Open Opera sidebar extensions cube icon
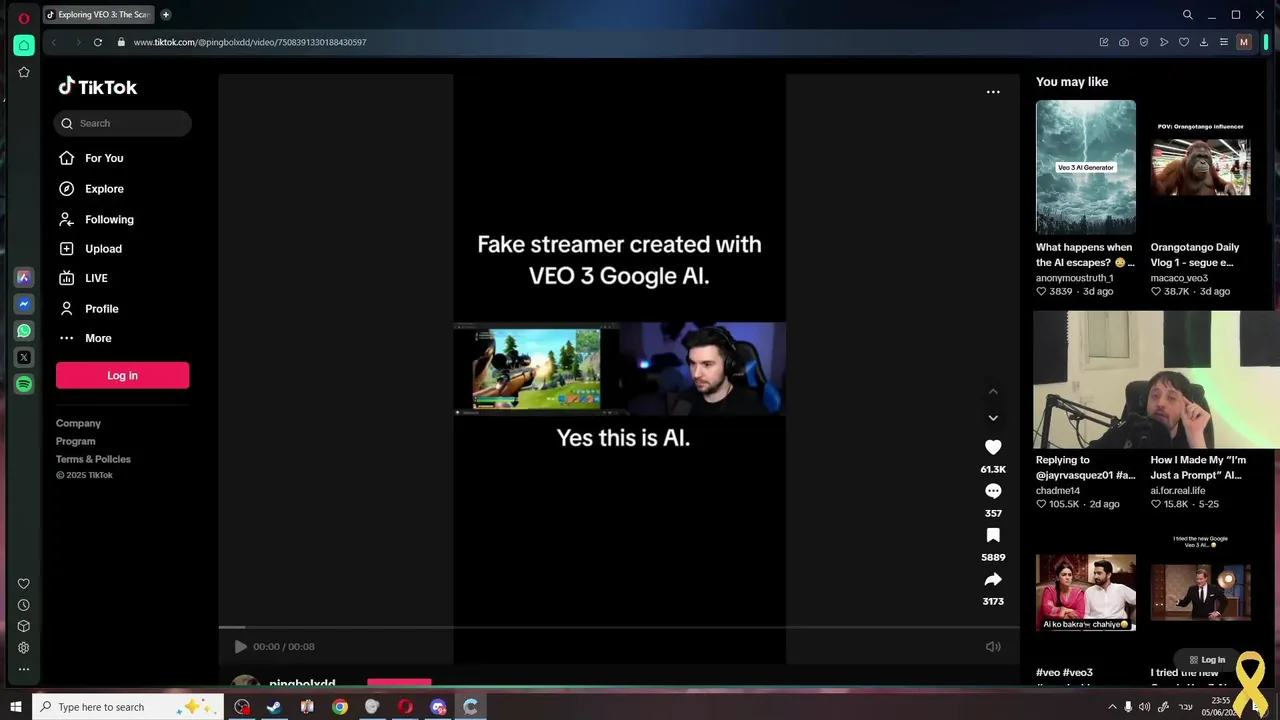The height and width of the screenshot is (720, 1280). pos(24,627)
